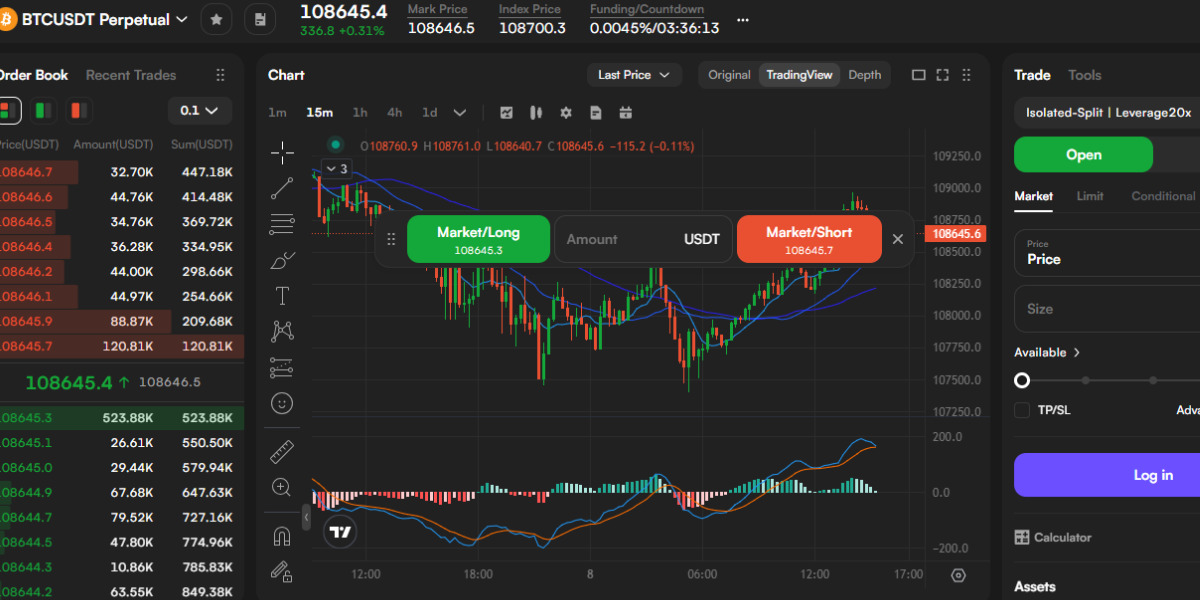Open the Last Price dropdown
Viewport: 1200px width, 600px height.
[634, 74]
